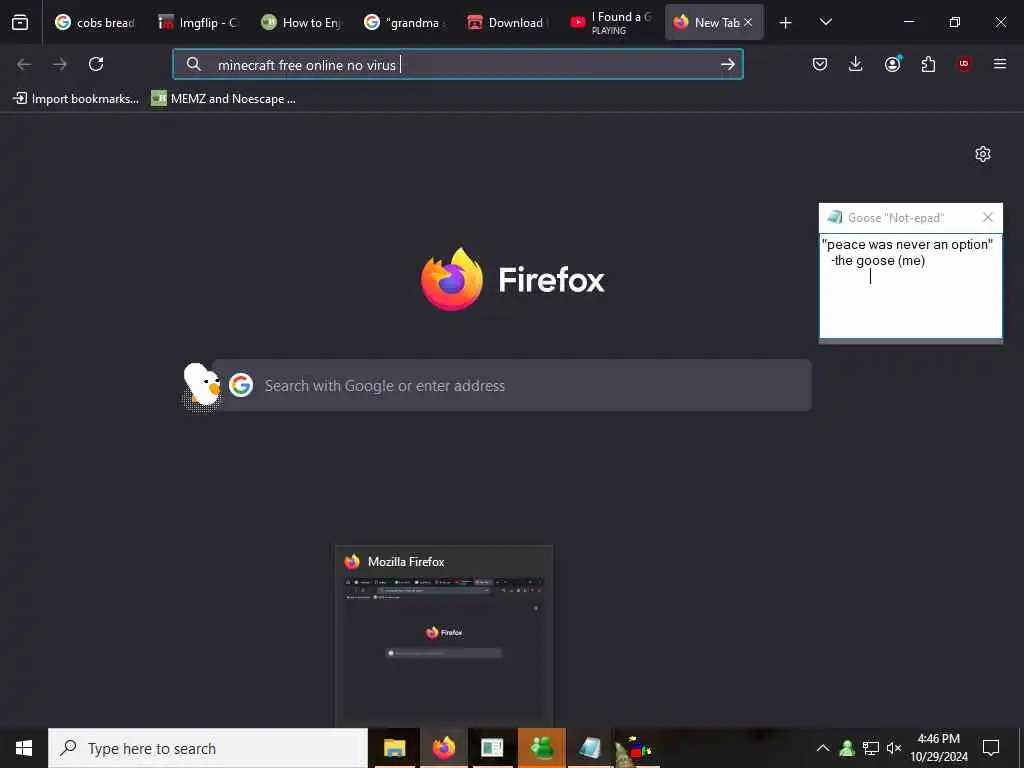This screenshot has width=1024, height=768.
Task: Click the Firefox logo on new tab
Action: tap(513, 280)
